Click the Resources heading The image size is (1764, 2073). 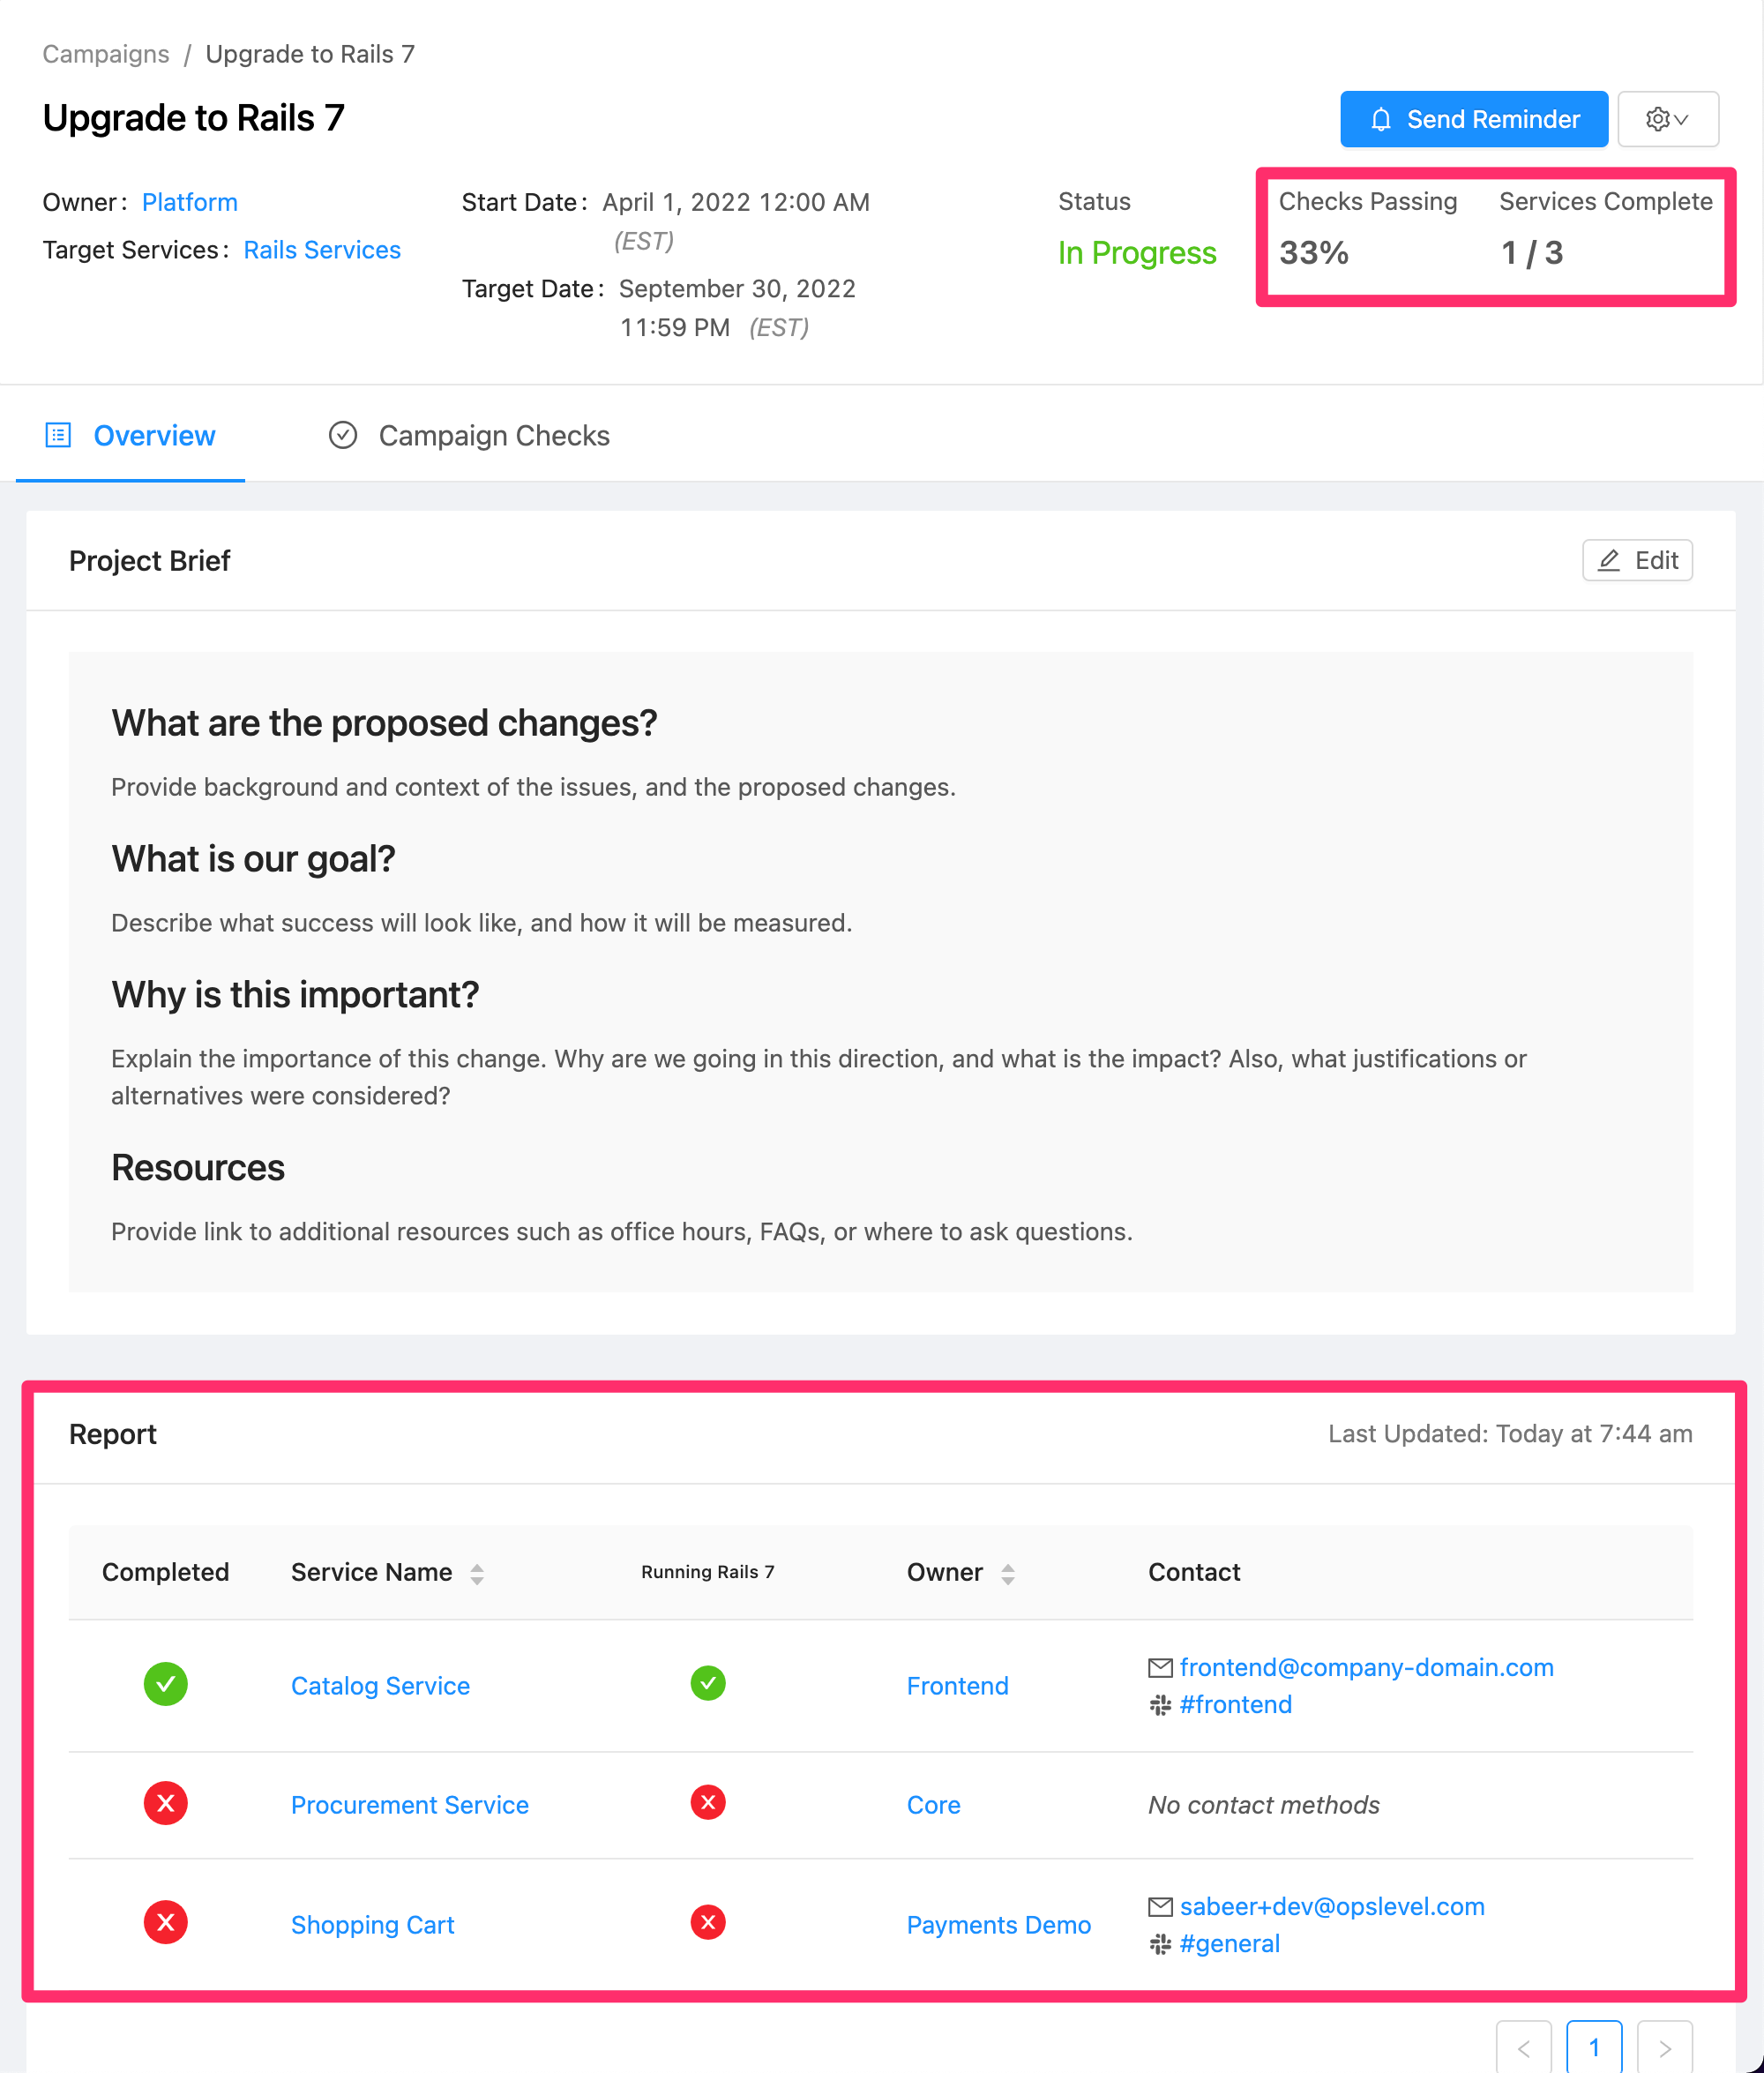pyautogui.click(x=198, y=1167)
